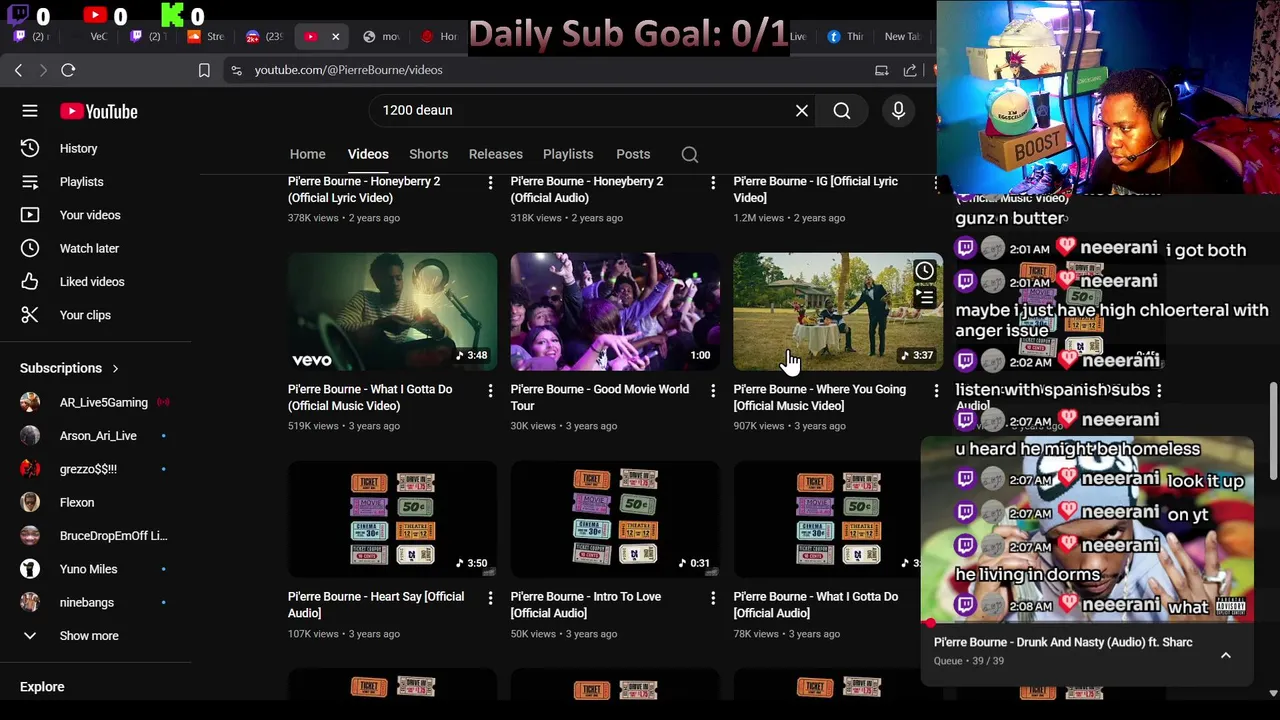Viewport: 1280px width, 720px height.
Task: Open options for Good Movie World Tour
Action: tap(713, 391)
